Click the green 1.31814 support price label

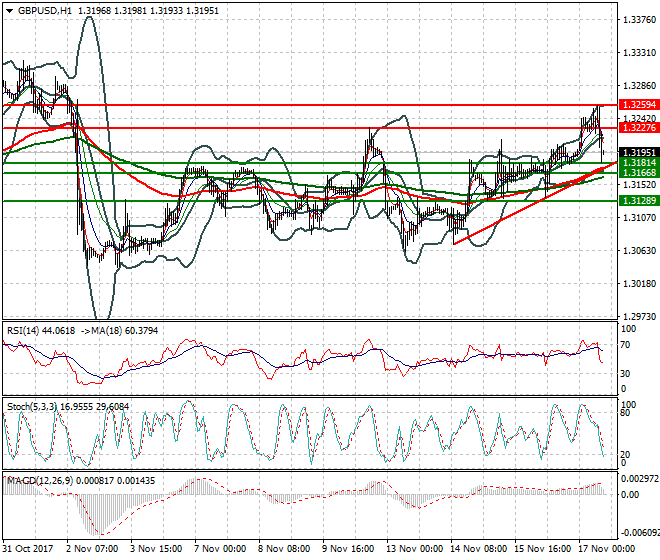tap(639, 163)
